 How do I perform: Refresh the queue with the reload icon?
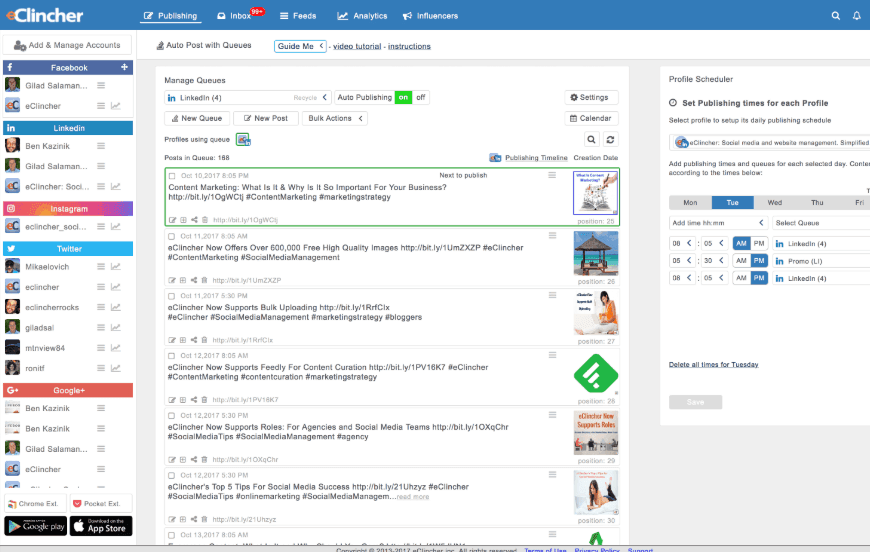point(610,140)
